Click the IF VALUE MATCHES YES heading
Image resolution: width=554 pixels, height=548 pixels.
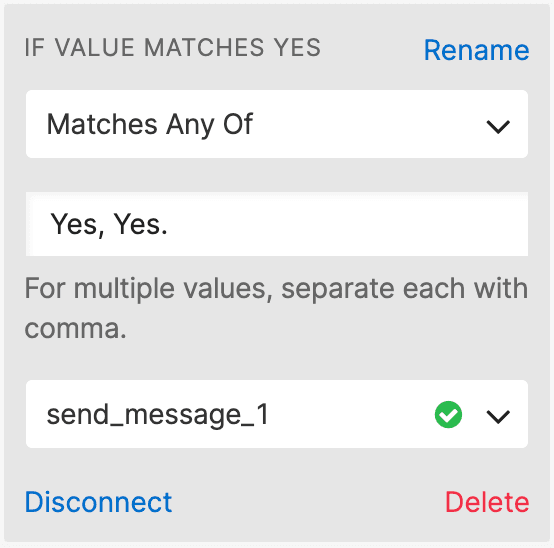[172, 47]
